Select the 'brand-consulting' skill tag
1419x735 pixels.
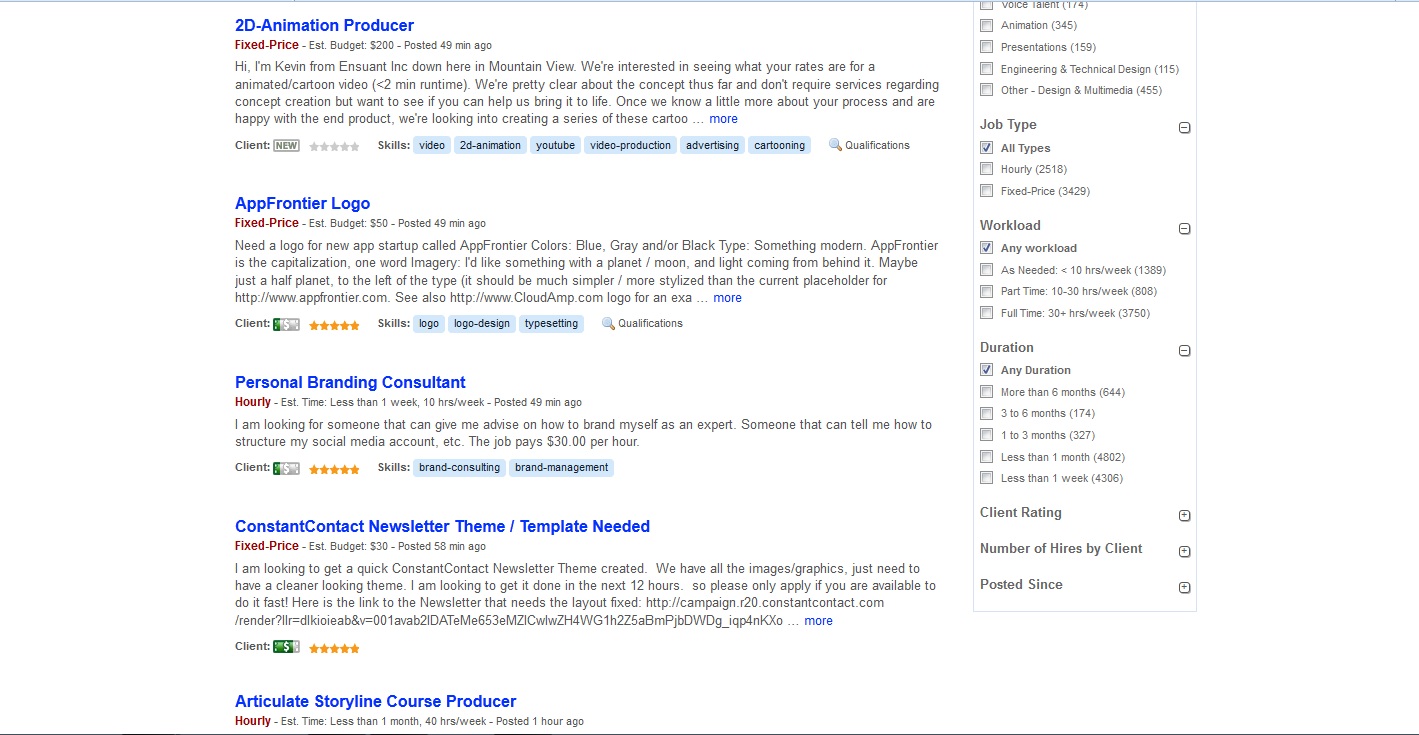460,468
